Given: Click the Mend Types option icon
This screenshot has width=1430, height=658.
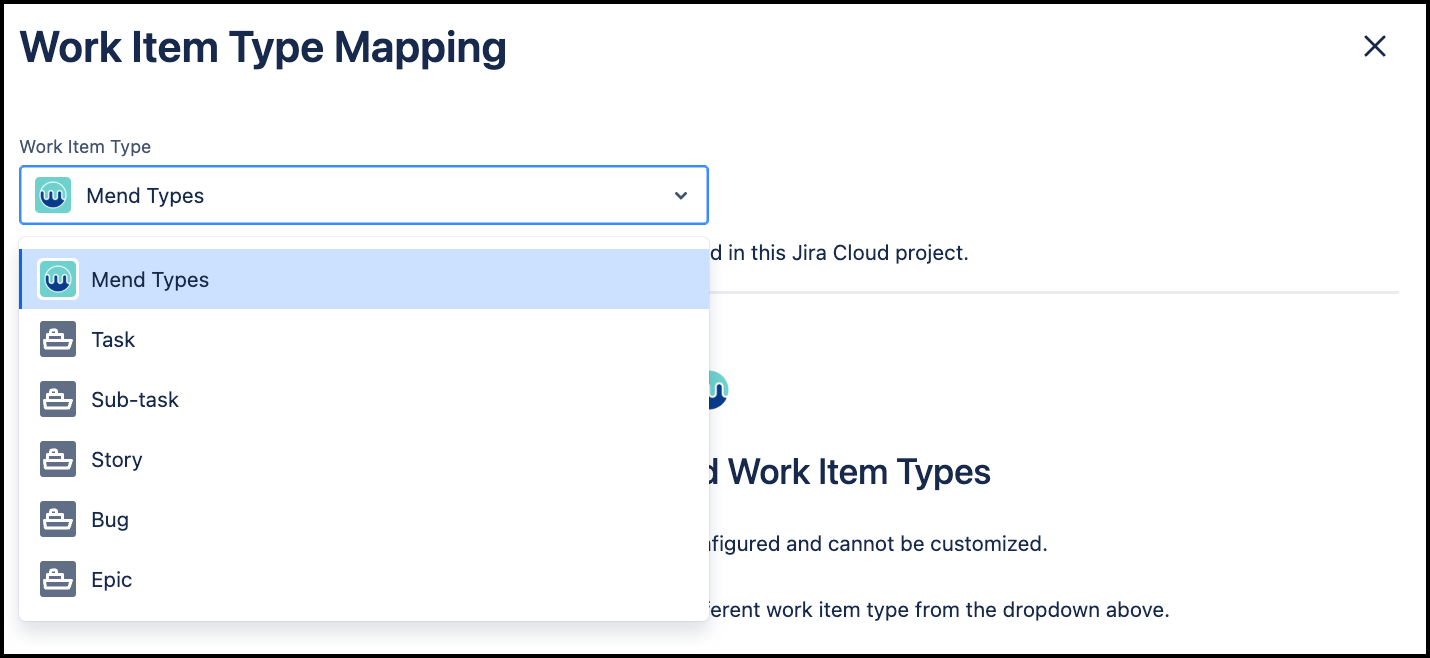Looking at the screenshot, I should (x=58, y=280).
